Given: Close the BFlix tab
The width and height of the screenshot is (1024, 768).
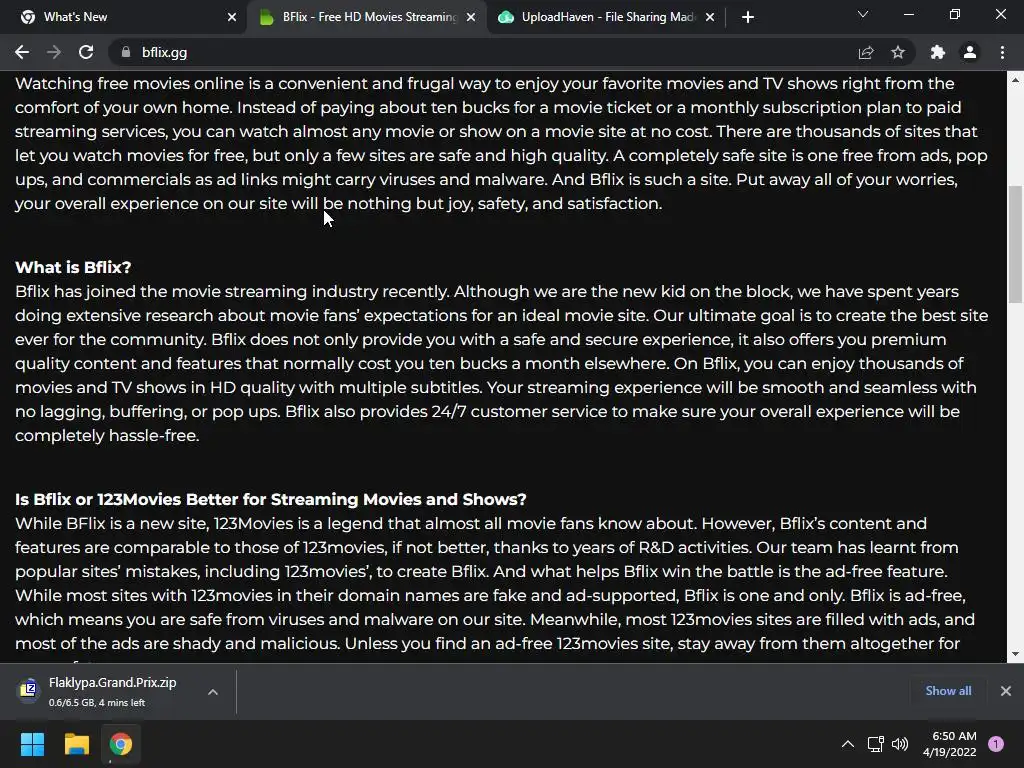Looking at the screenshot, I should coord(471,17).
